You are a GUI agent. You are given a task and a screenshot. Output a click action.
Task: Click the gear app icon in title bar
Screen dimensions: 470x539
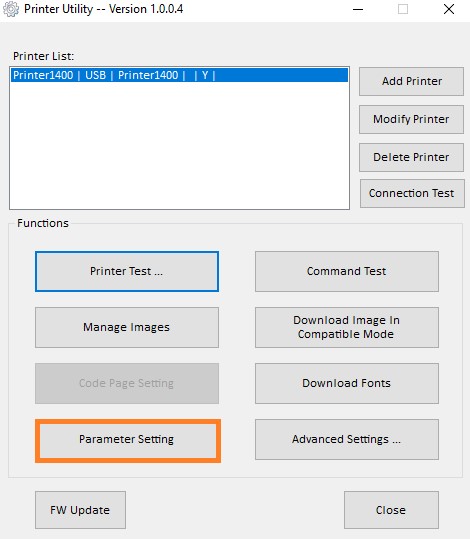coord(11,9)
